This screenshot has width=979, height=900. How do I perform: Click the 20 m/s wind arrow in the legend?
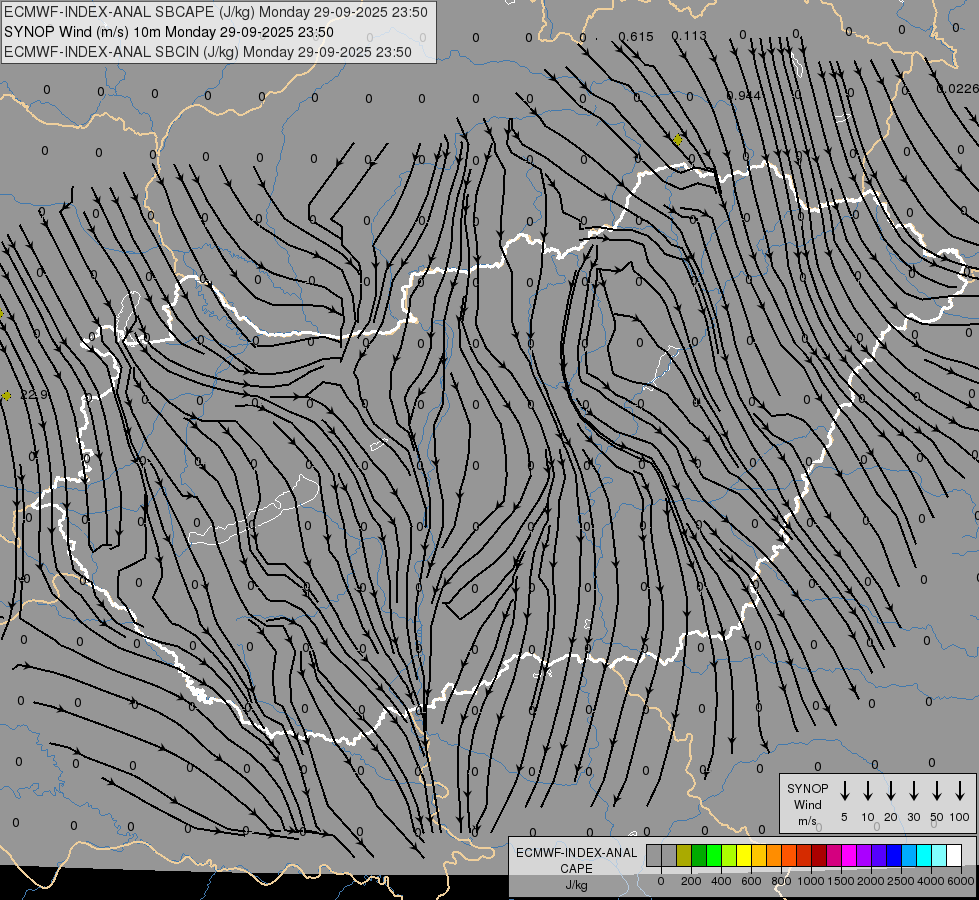890,791
